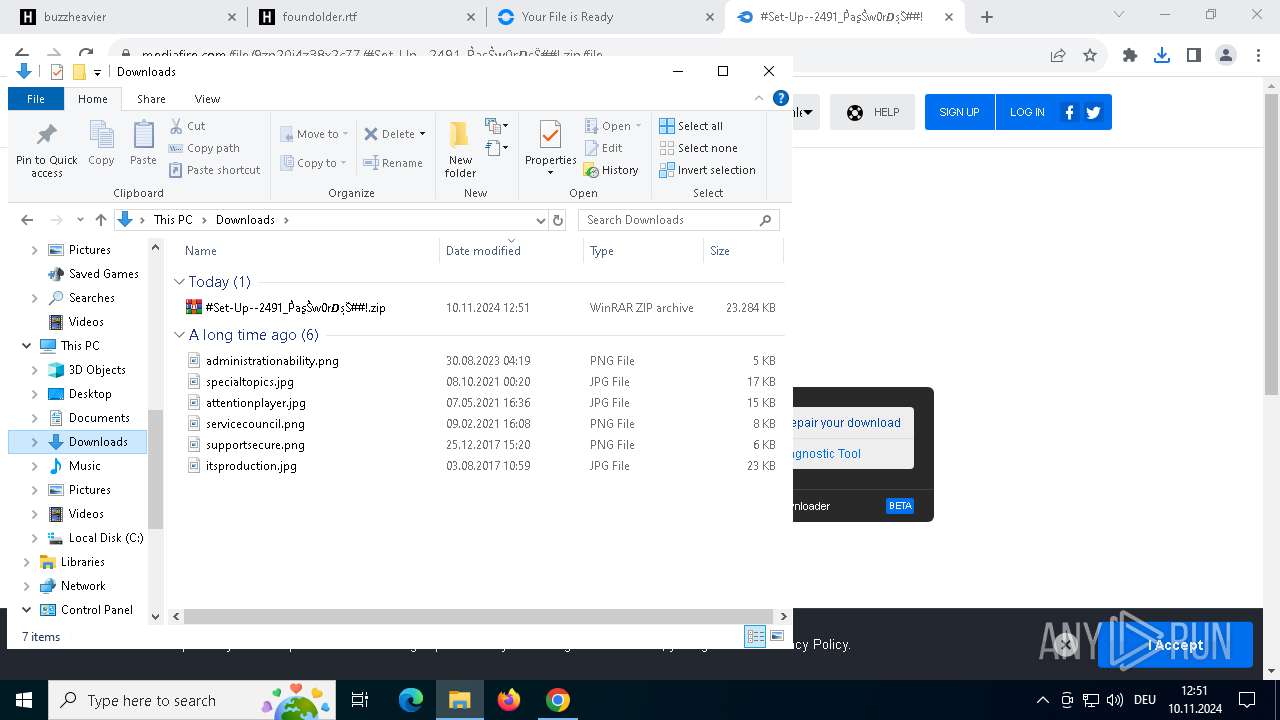Image resolution: width=1280 pixels, height=720 pixels.
Task: Click HELP button on MediaFire page
Action: [x=872, y=112]
